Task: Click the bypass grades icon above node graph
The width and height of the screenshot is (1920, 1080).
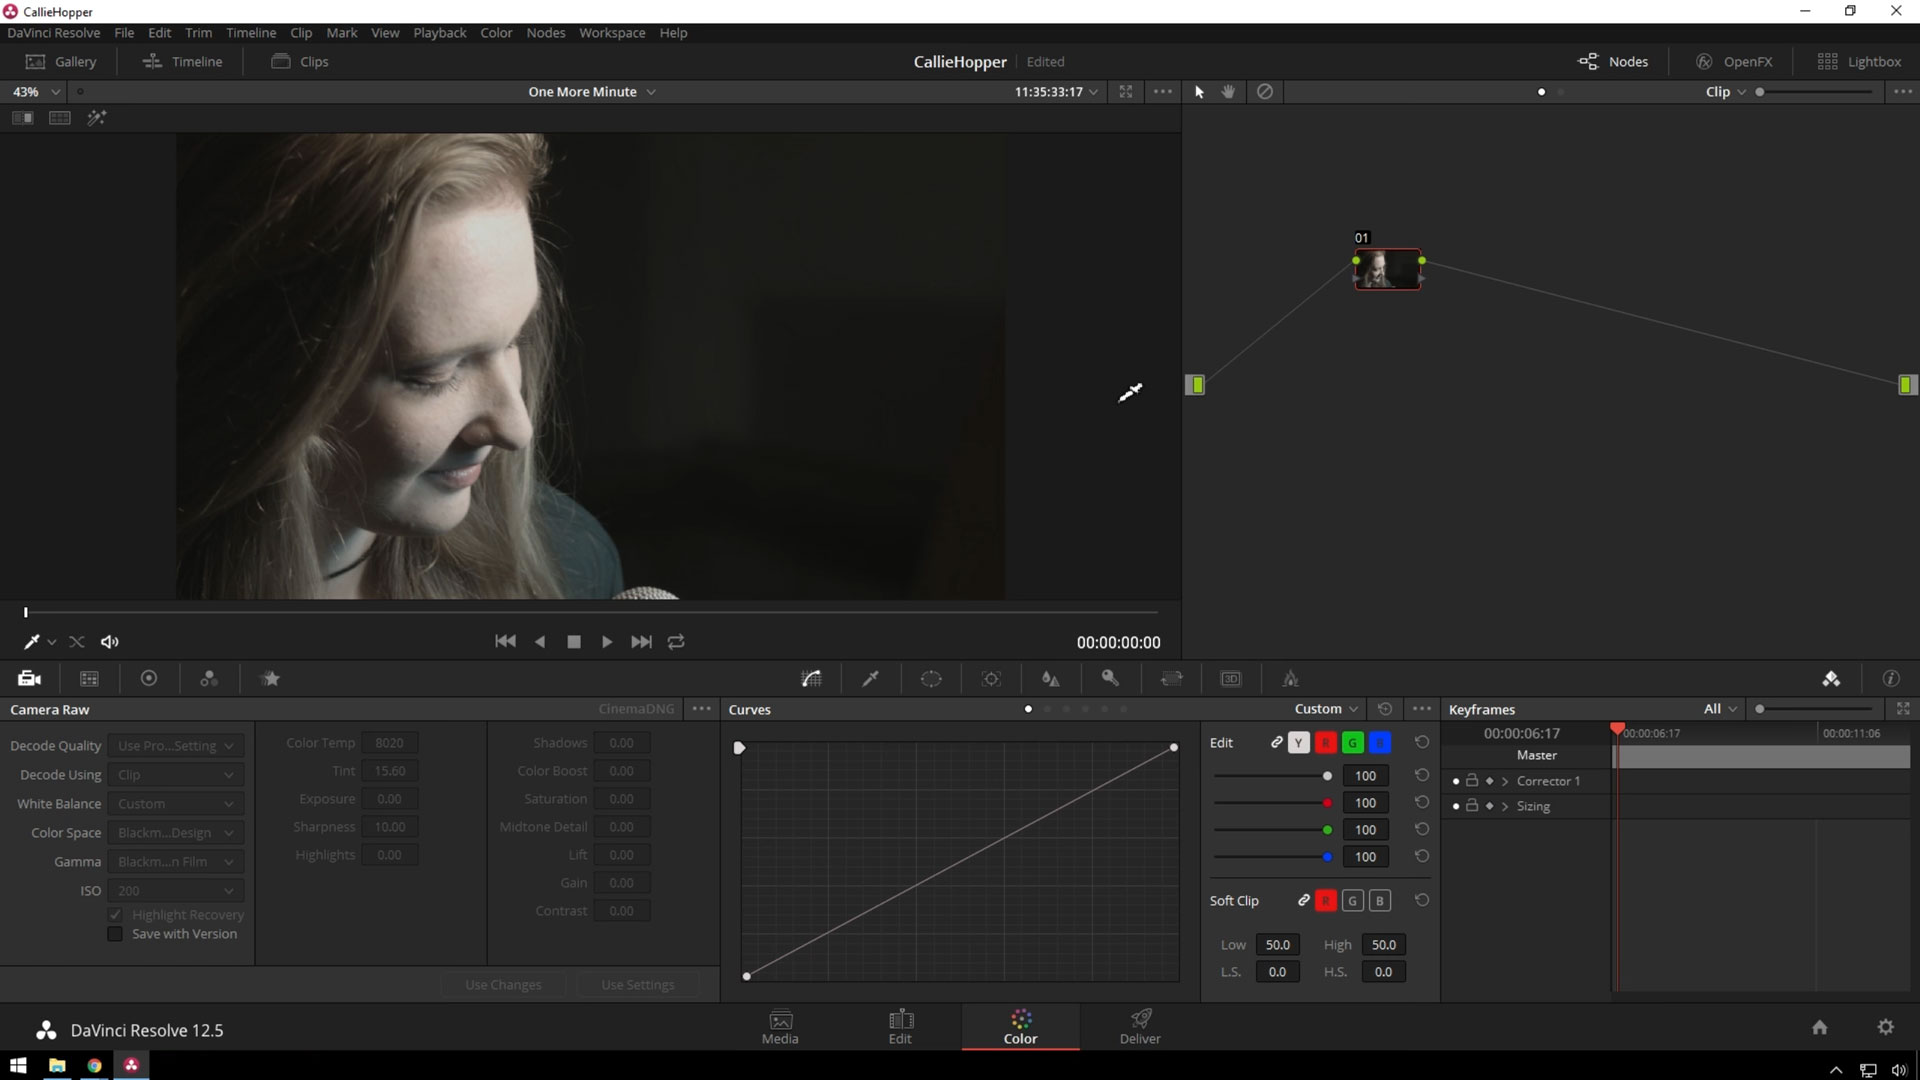Action: click(1265, 92)
